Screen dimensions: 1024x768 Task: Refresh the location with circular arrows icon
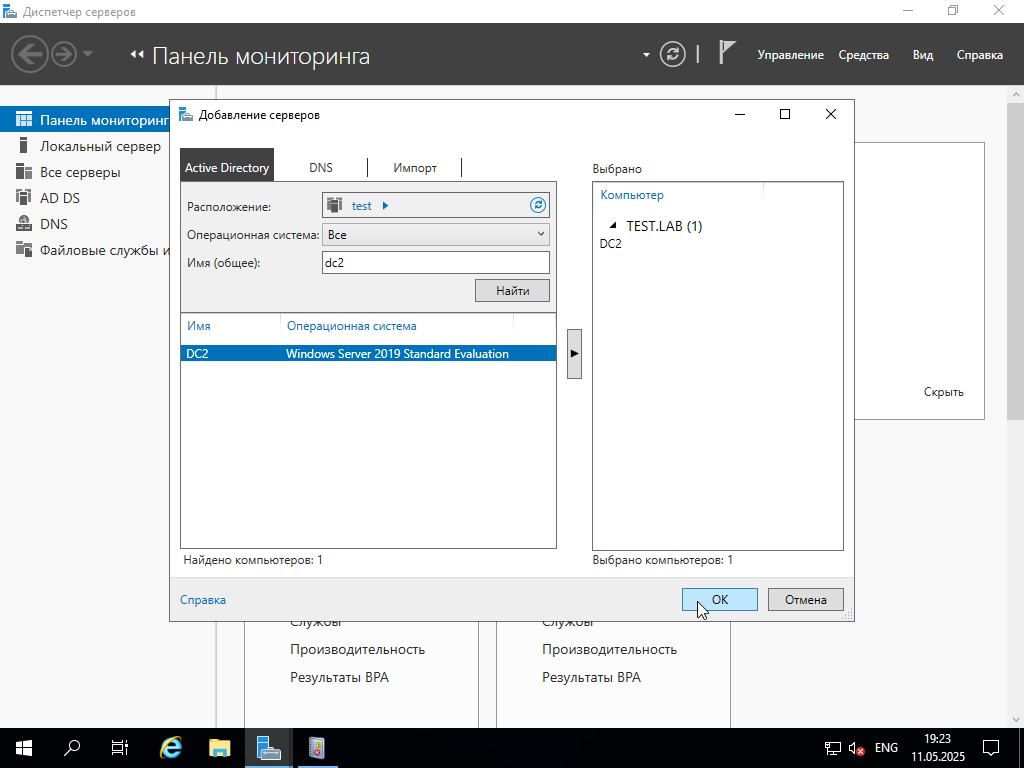pos(537,205)
